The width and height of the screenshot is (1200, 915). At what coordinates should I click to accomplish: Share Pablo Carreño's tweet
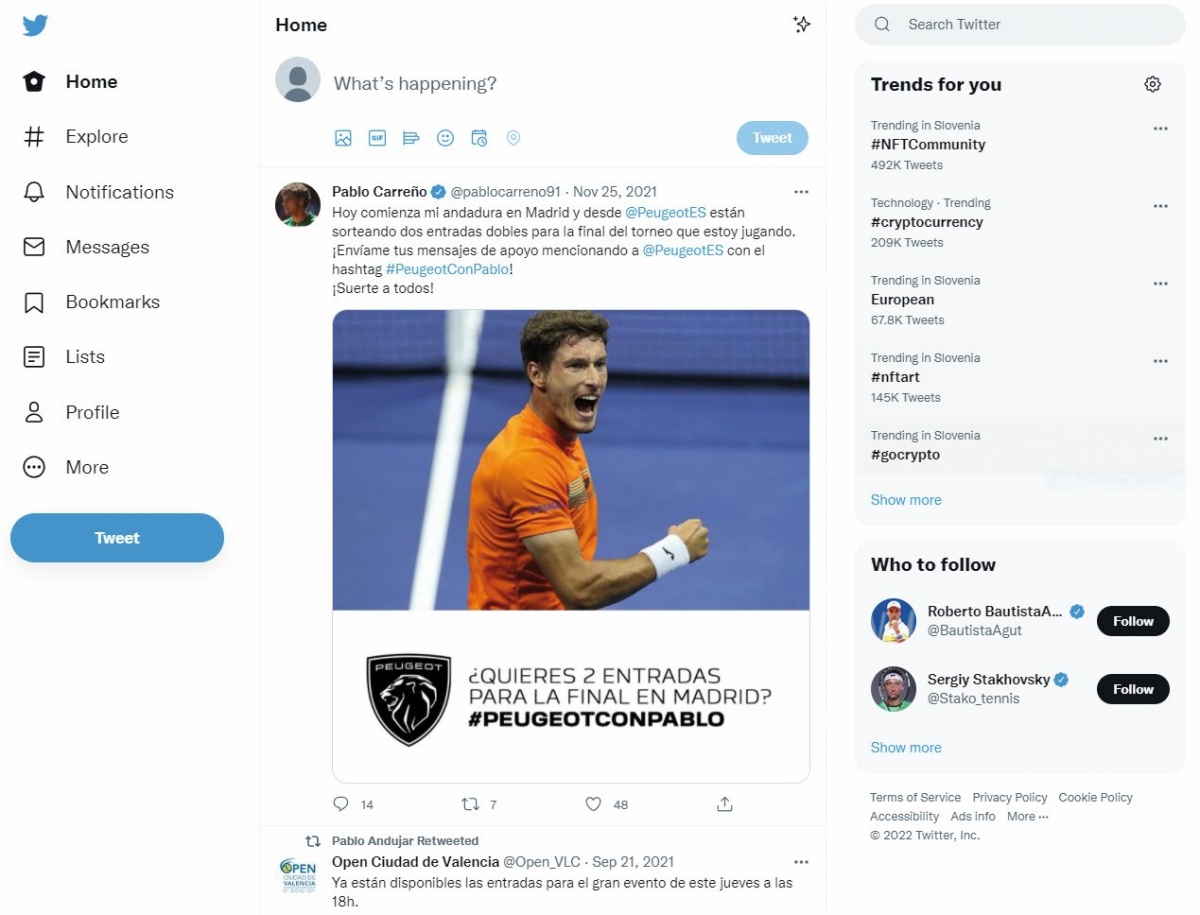tap(725, 804)
